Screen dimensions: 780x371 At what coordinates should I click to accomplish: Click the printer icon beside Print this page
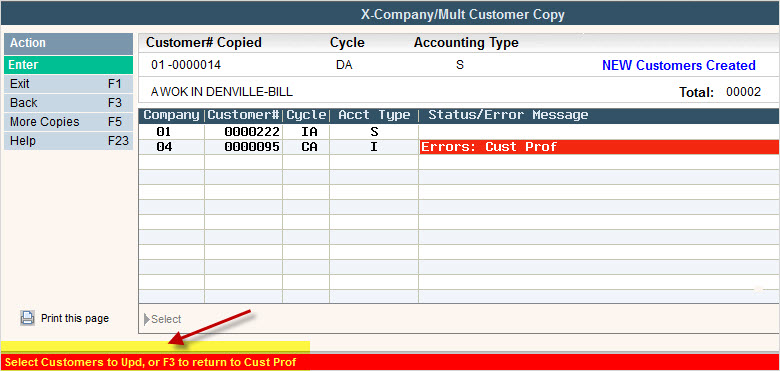[x=27, y=318]
